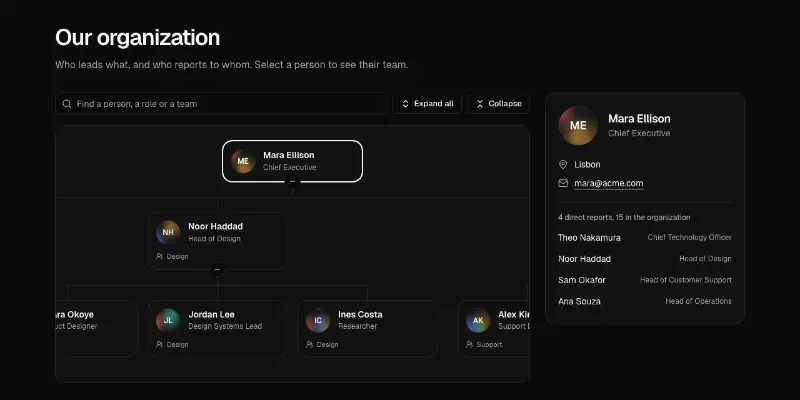Click the Our organization heading
800x400 pixels.
pos(138,38)
